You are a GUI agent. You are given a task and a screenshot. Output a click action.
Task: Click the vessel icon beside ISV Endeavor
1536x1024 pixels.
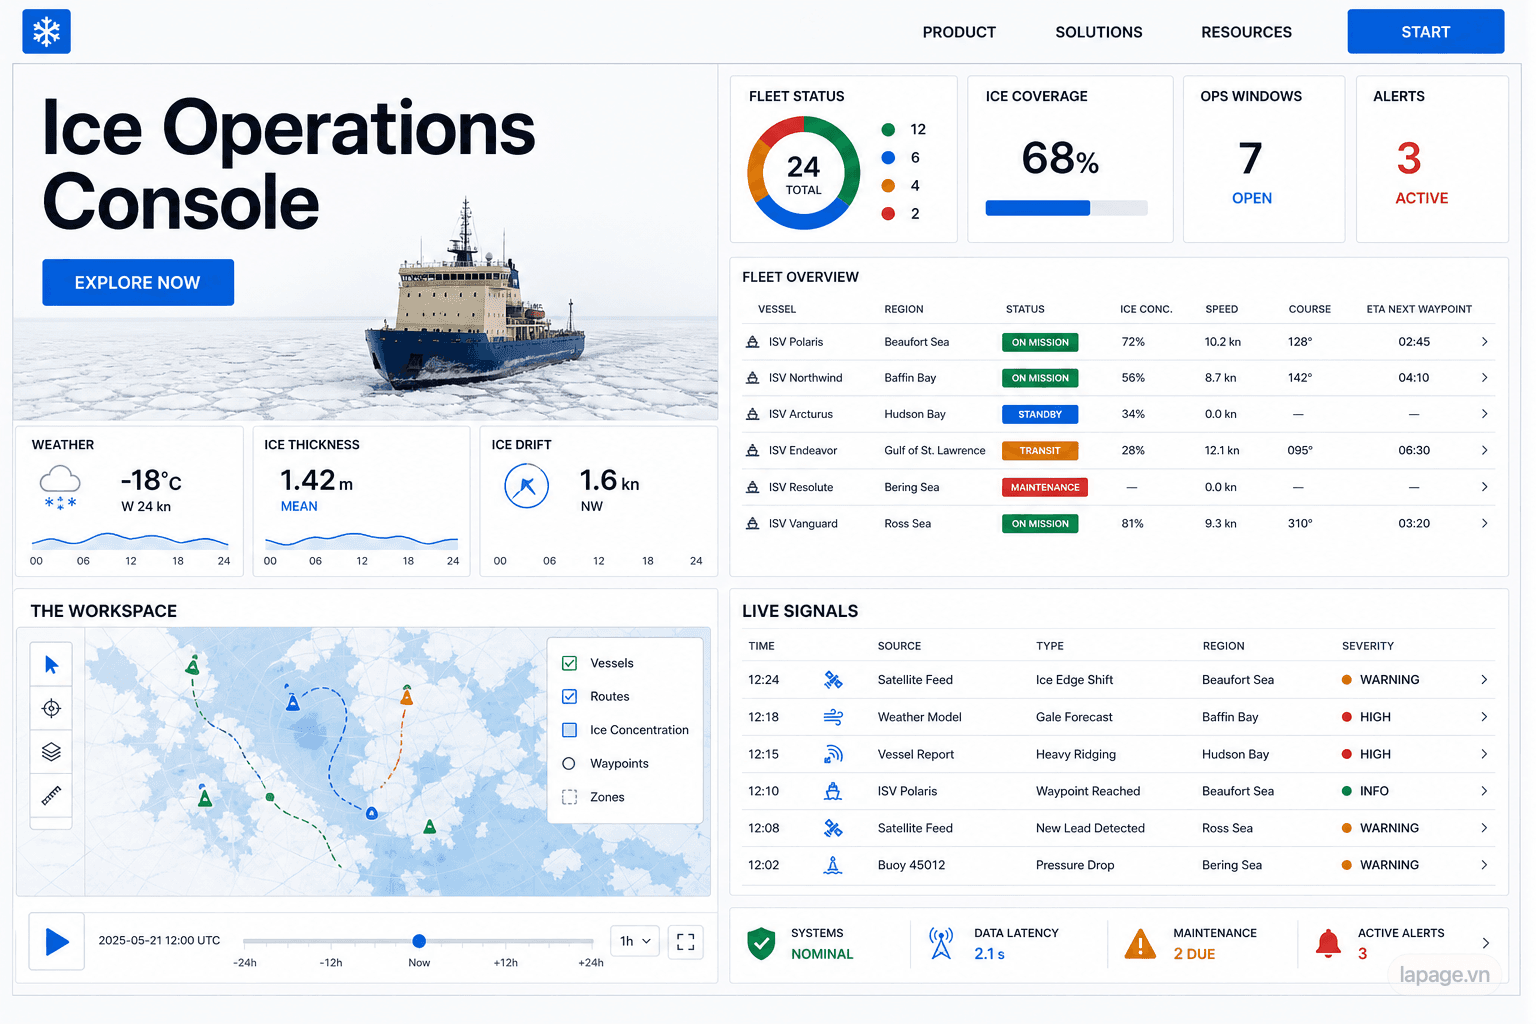click(752, 451)
